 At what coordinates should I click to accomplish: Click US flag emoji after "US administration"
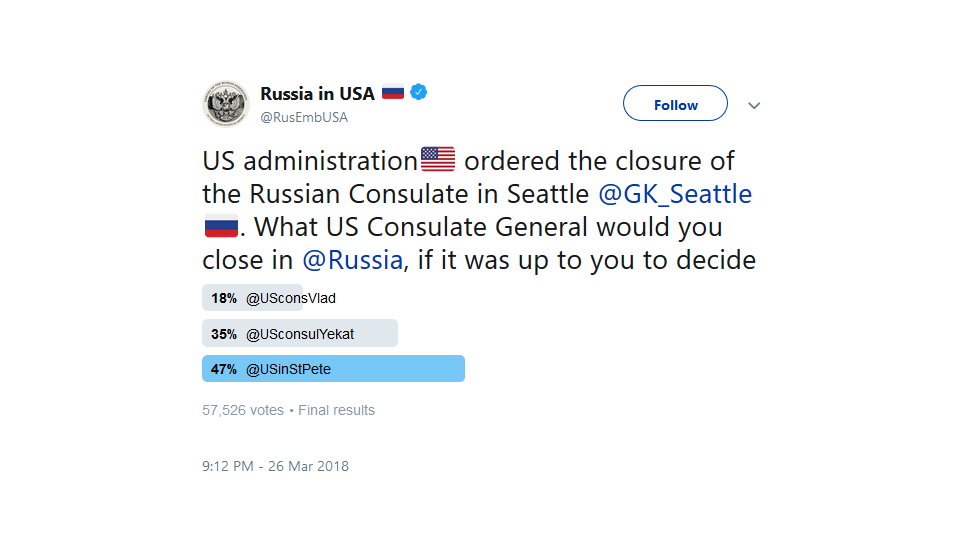[438, 160]
